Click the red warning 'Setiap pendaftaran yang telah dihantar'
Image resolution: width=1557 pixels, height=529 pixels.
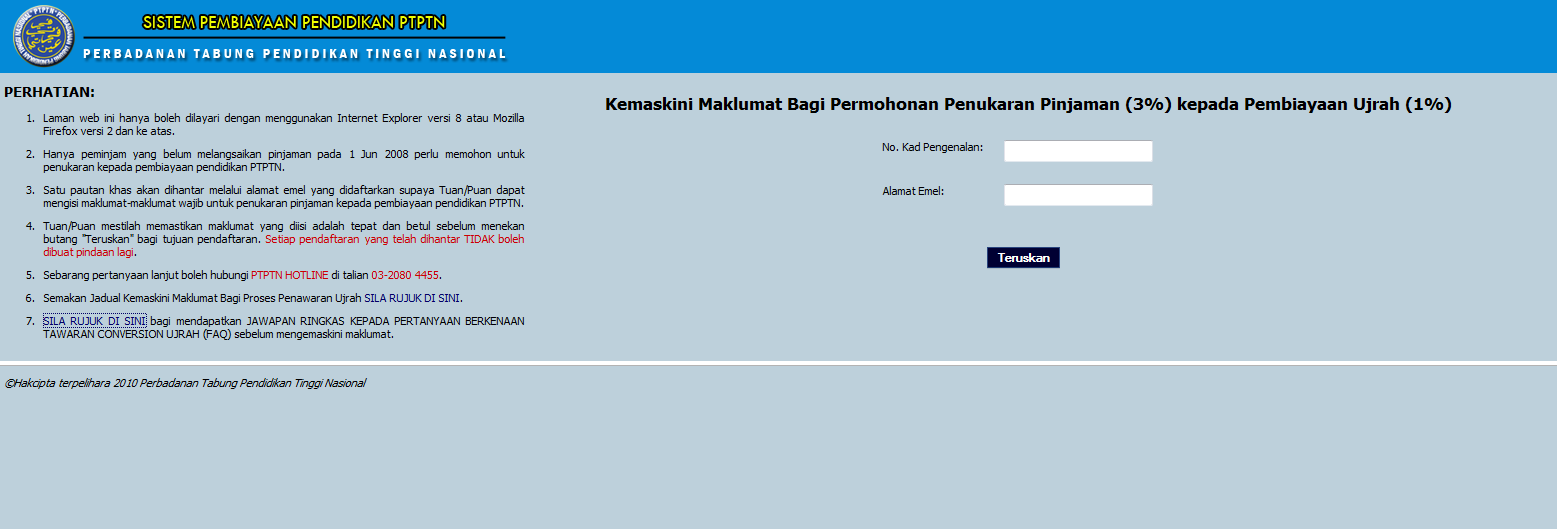pyautogui.click(x=284, y=246)
